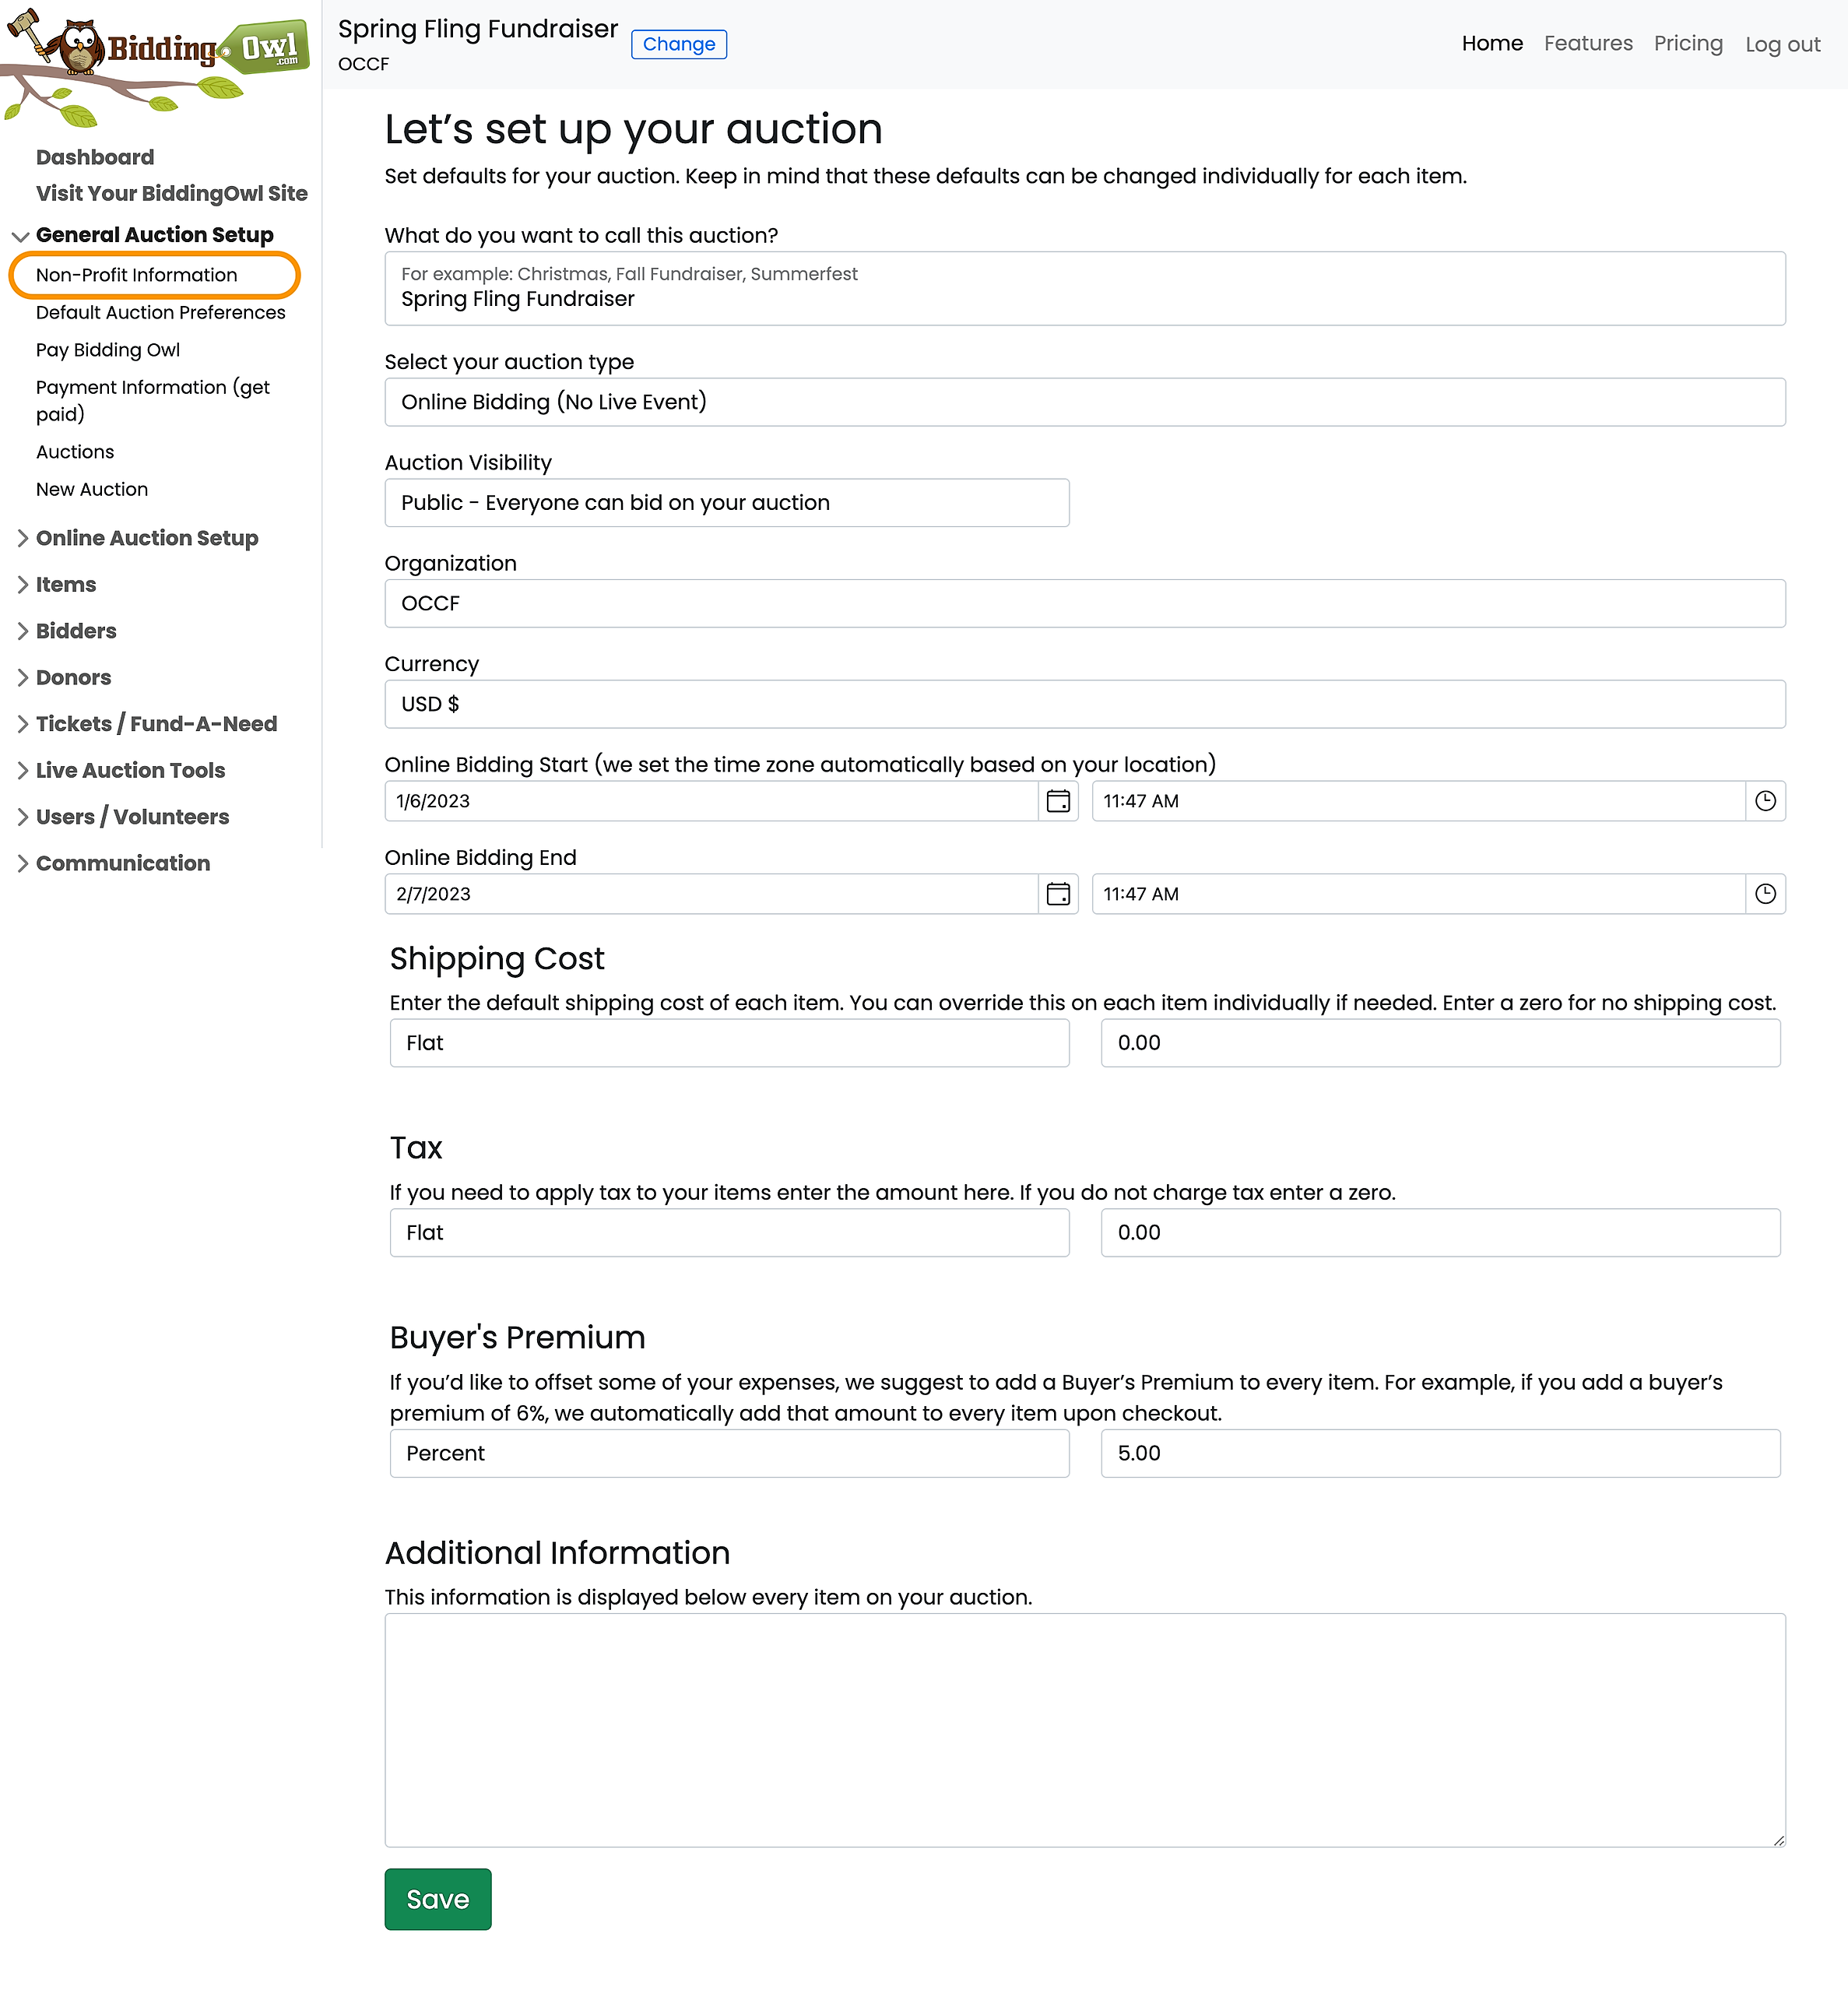Screen dimensions: 1848x1993
Task: Go to Pricing in top navigation
Action: [1687, 44]
